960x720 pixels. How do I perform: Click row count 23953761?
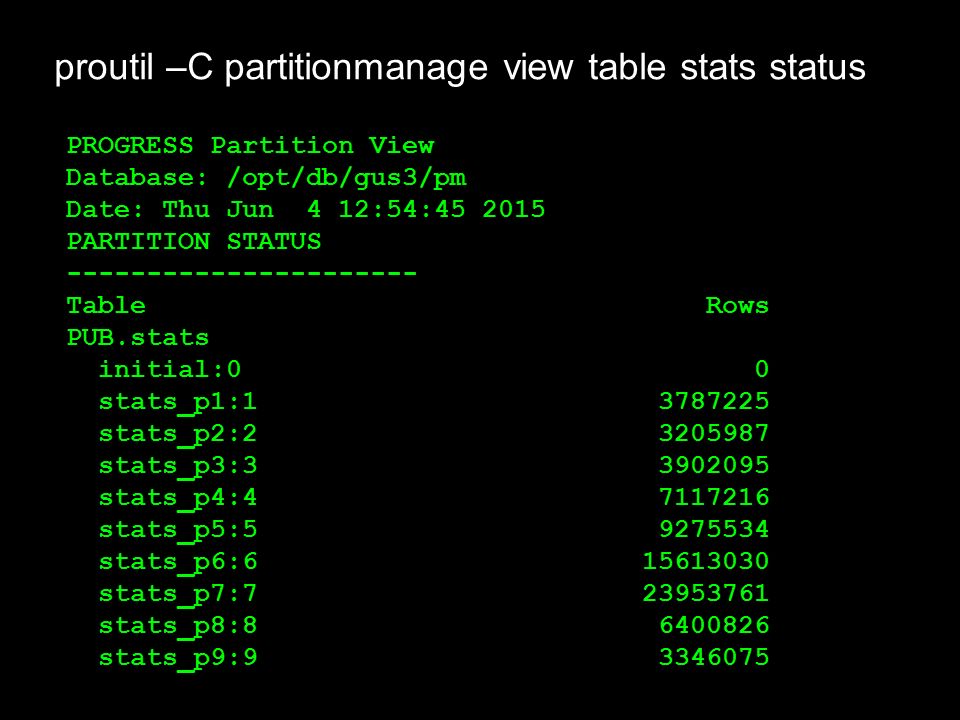point(706,593)
